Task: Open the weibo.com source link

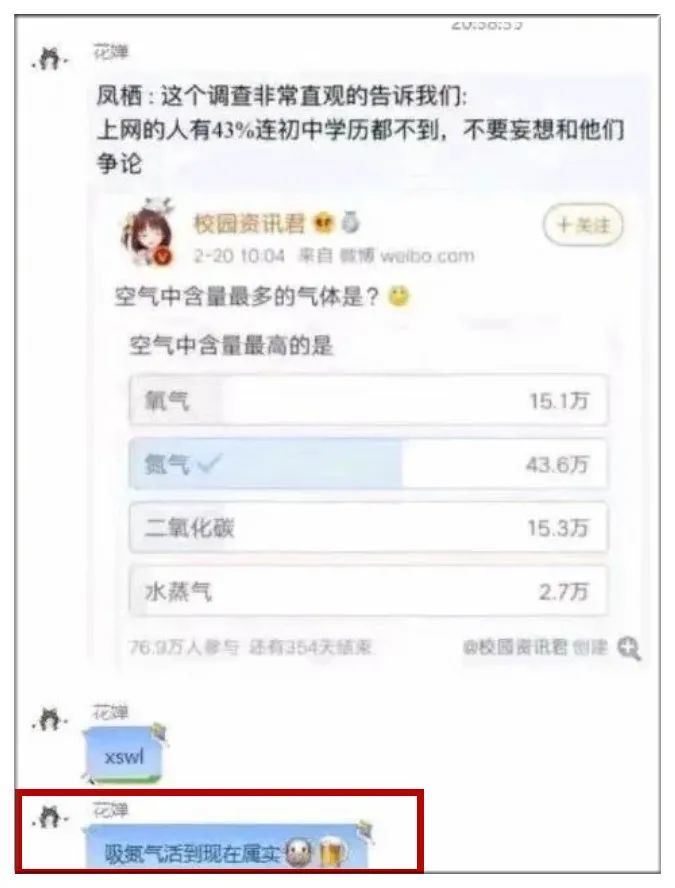Action: (428, 256)
